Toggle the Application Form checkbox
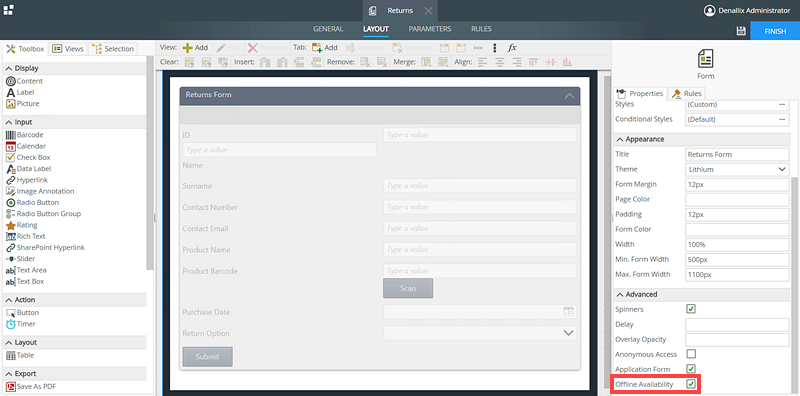Image resolution: width=800 pixels, height=396 pixels. tap(691, 368)
